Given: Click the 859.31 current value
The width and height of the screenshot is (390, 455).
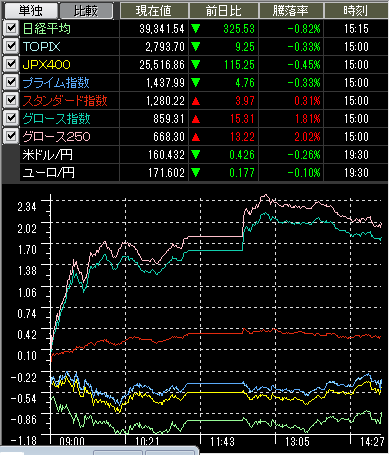Looking at the screenshot, I should pos(169,119).
